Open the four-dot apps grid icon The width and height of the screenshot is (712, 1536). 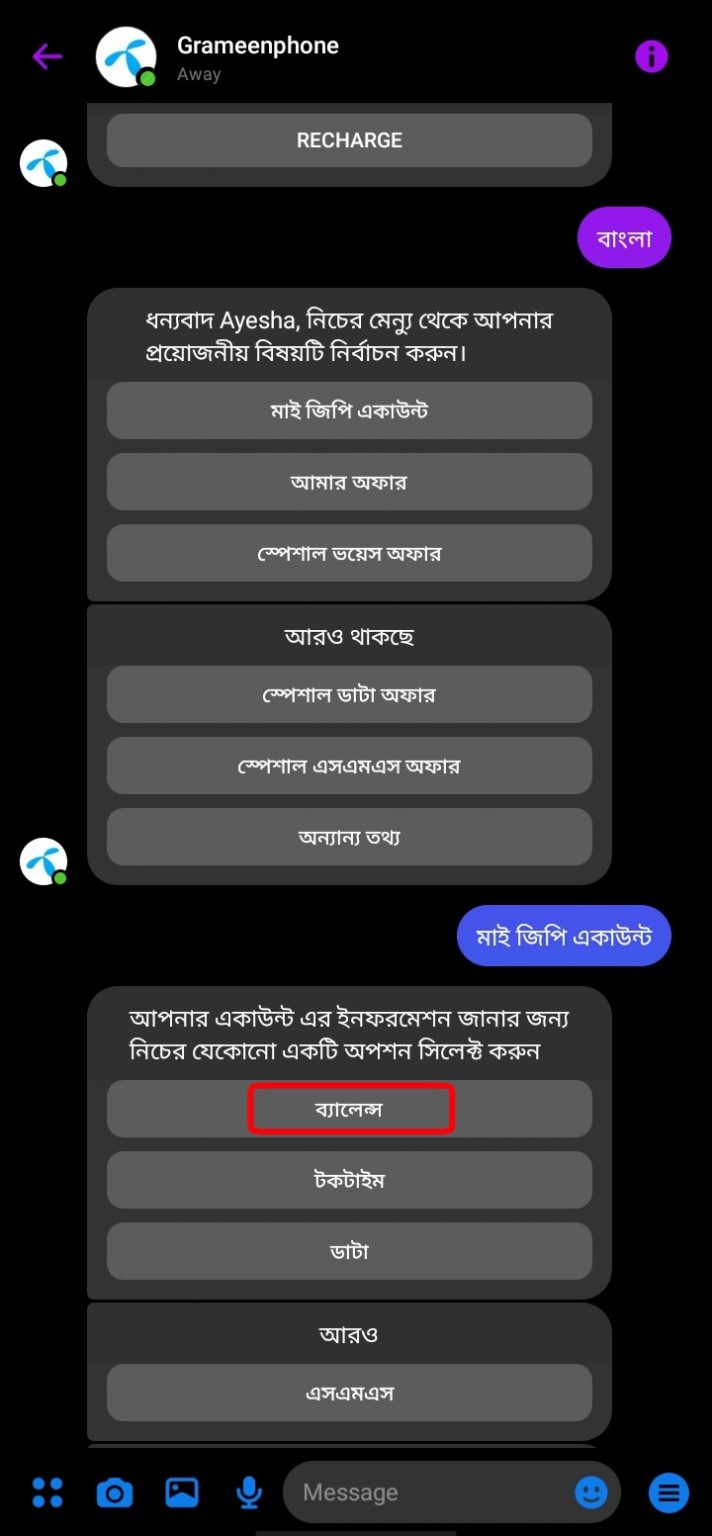click(x=47, y=1492)
